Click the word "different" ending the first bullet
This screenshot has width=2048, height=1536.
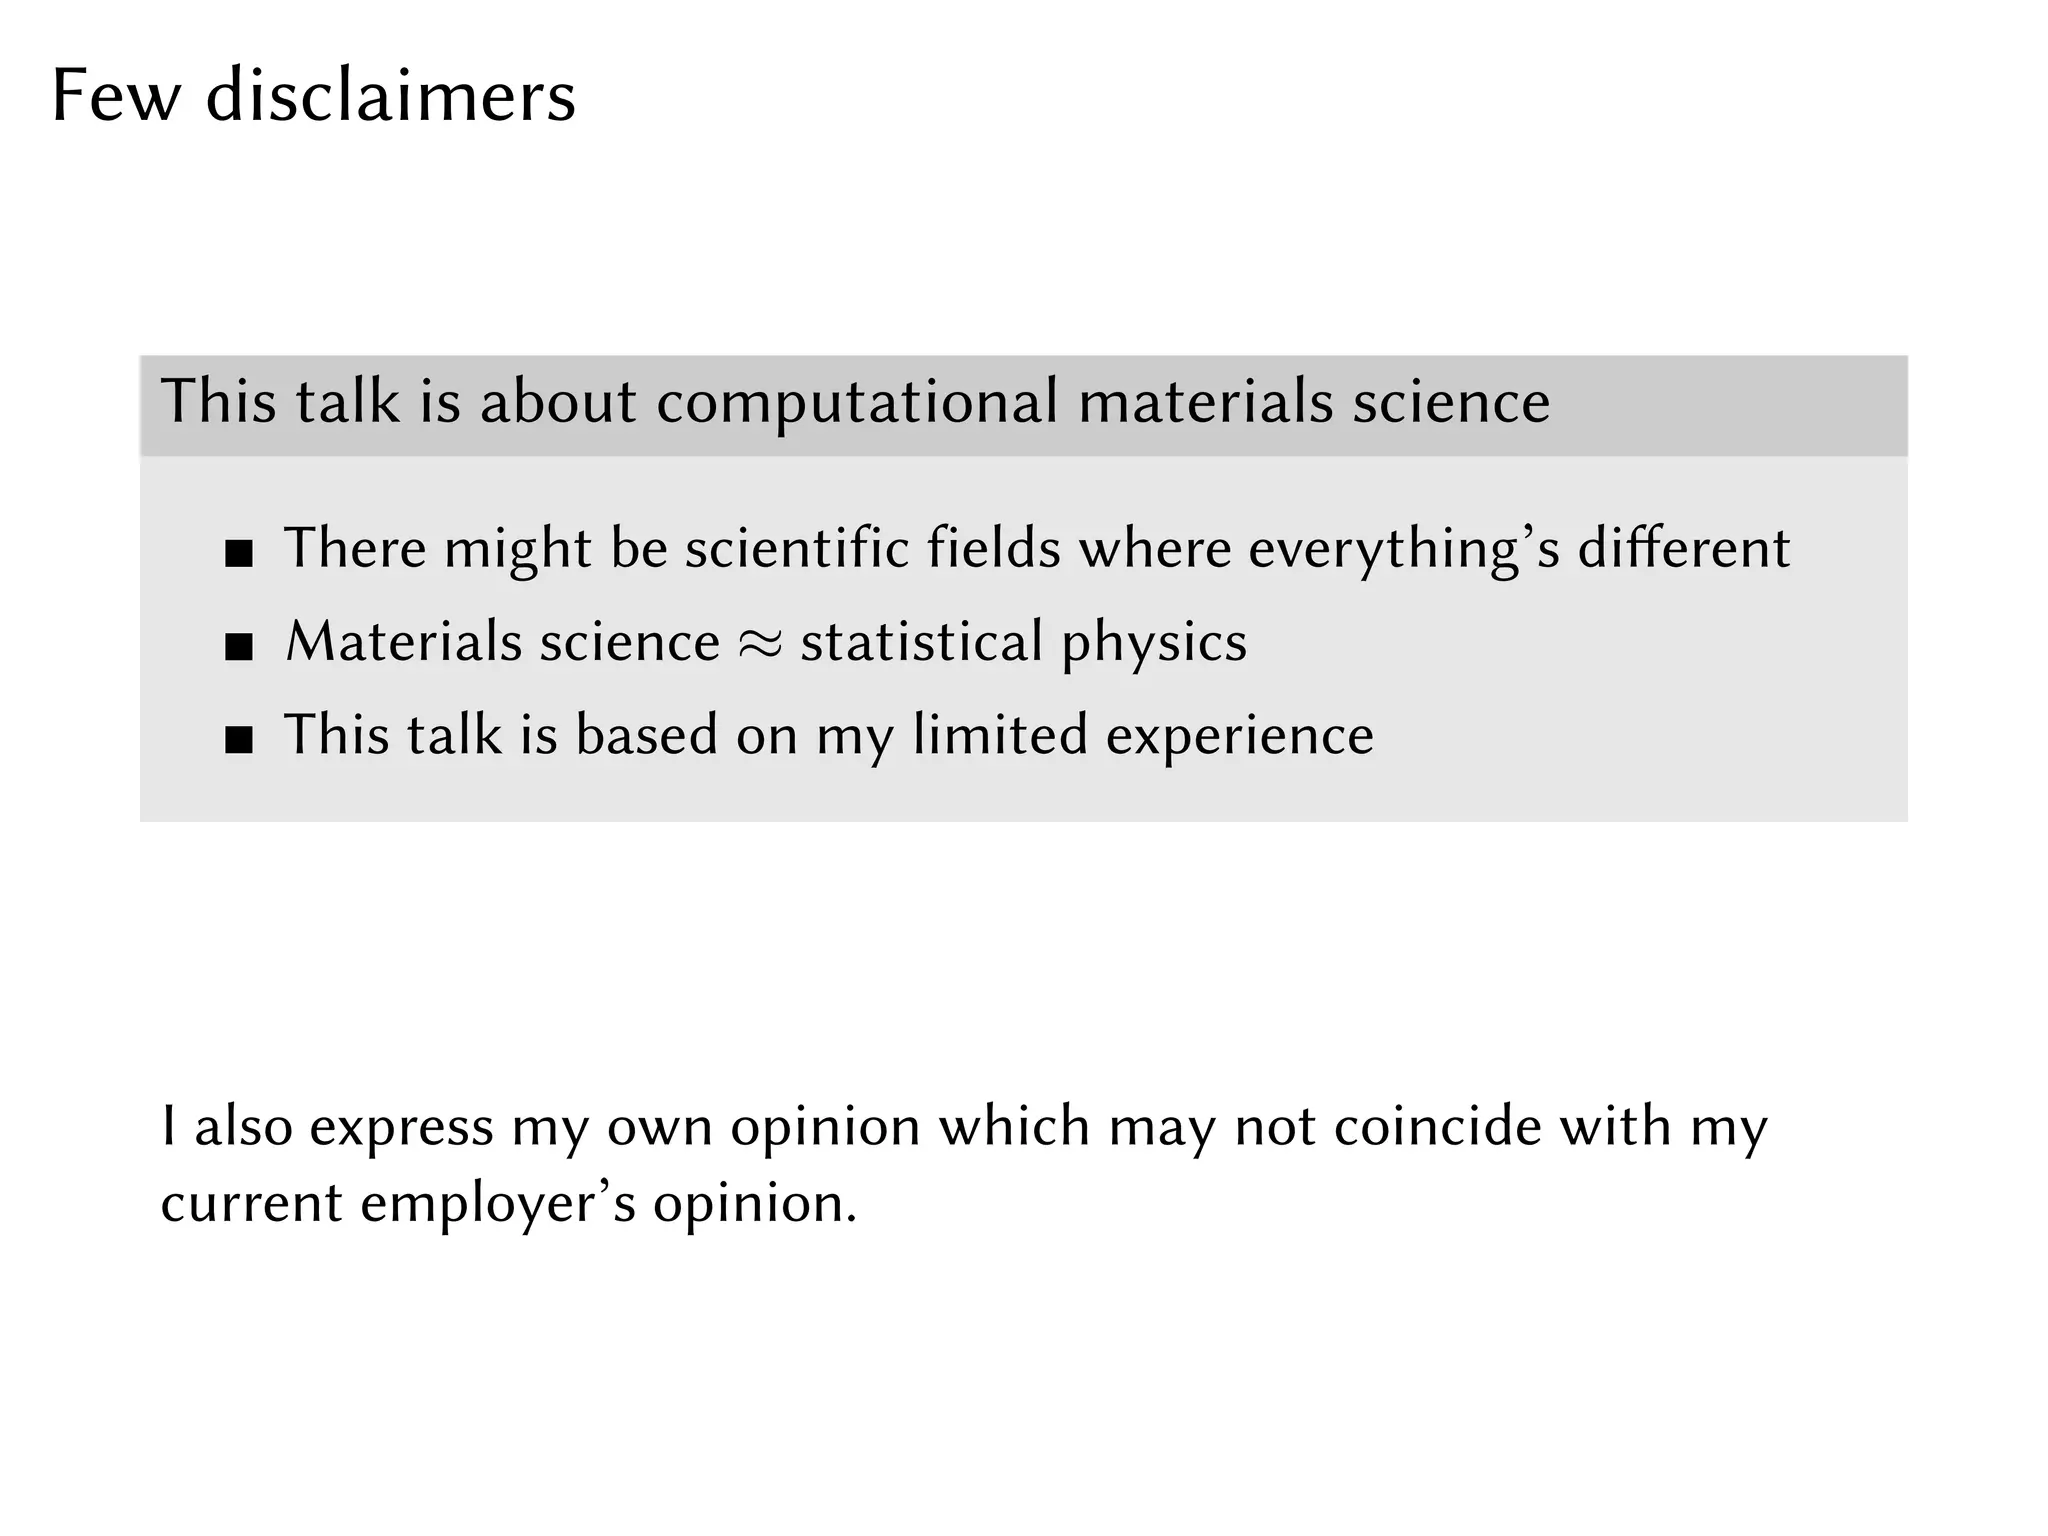[1684, 549]
